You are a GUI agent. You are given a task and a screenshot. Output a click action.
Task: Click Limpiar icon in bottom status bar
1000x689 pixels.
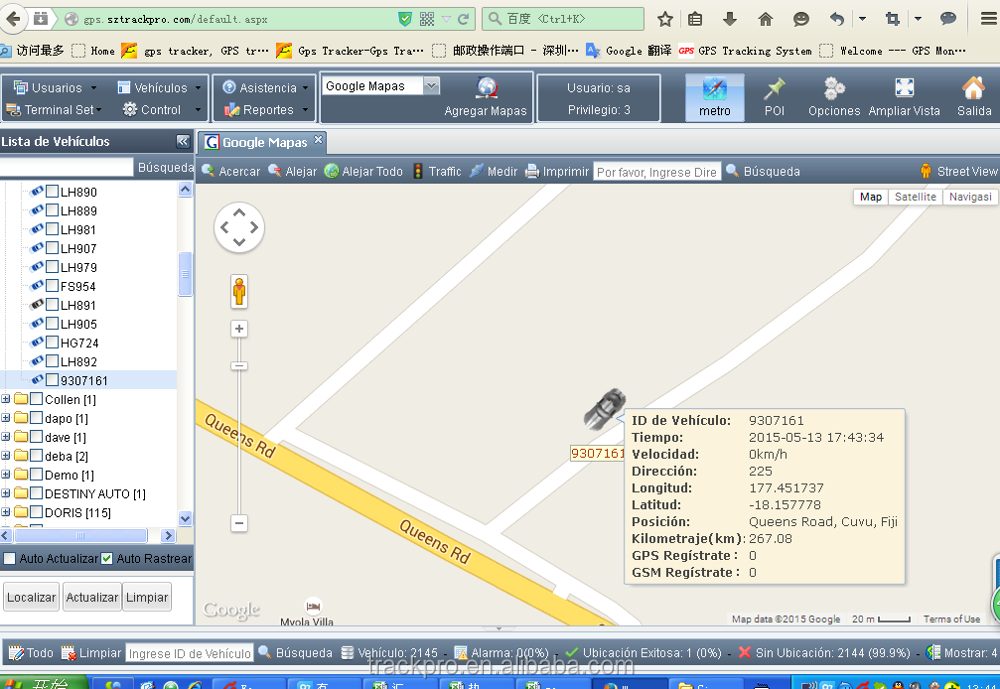68,653
